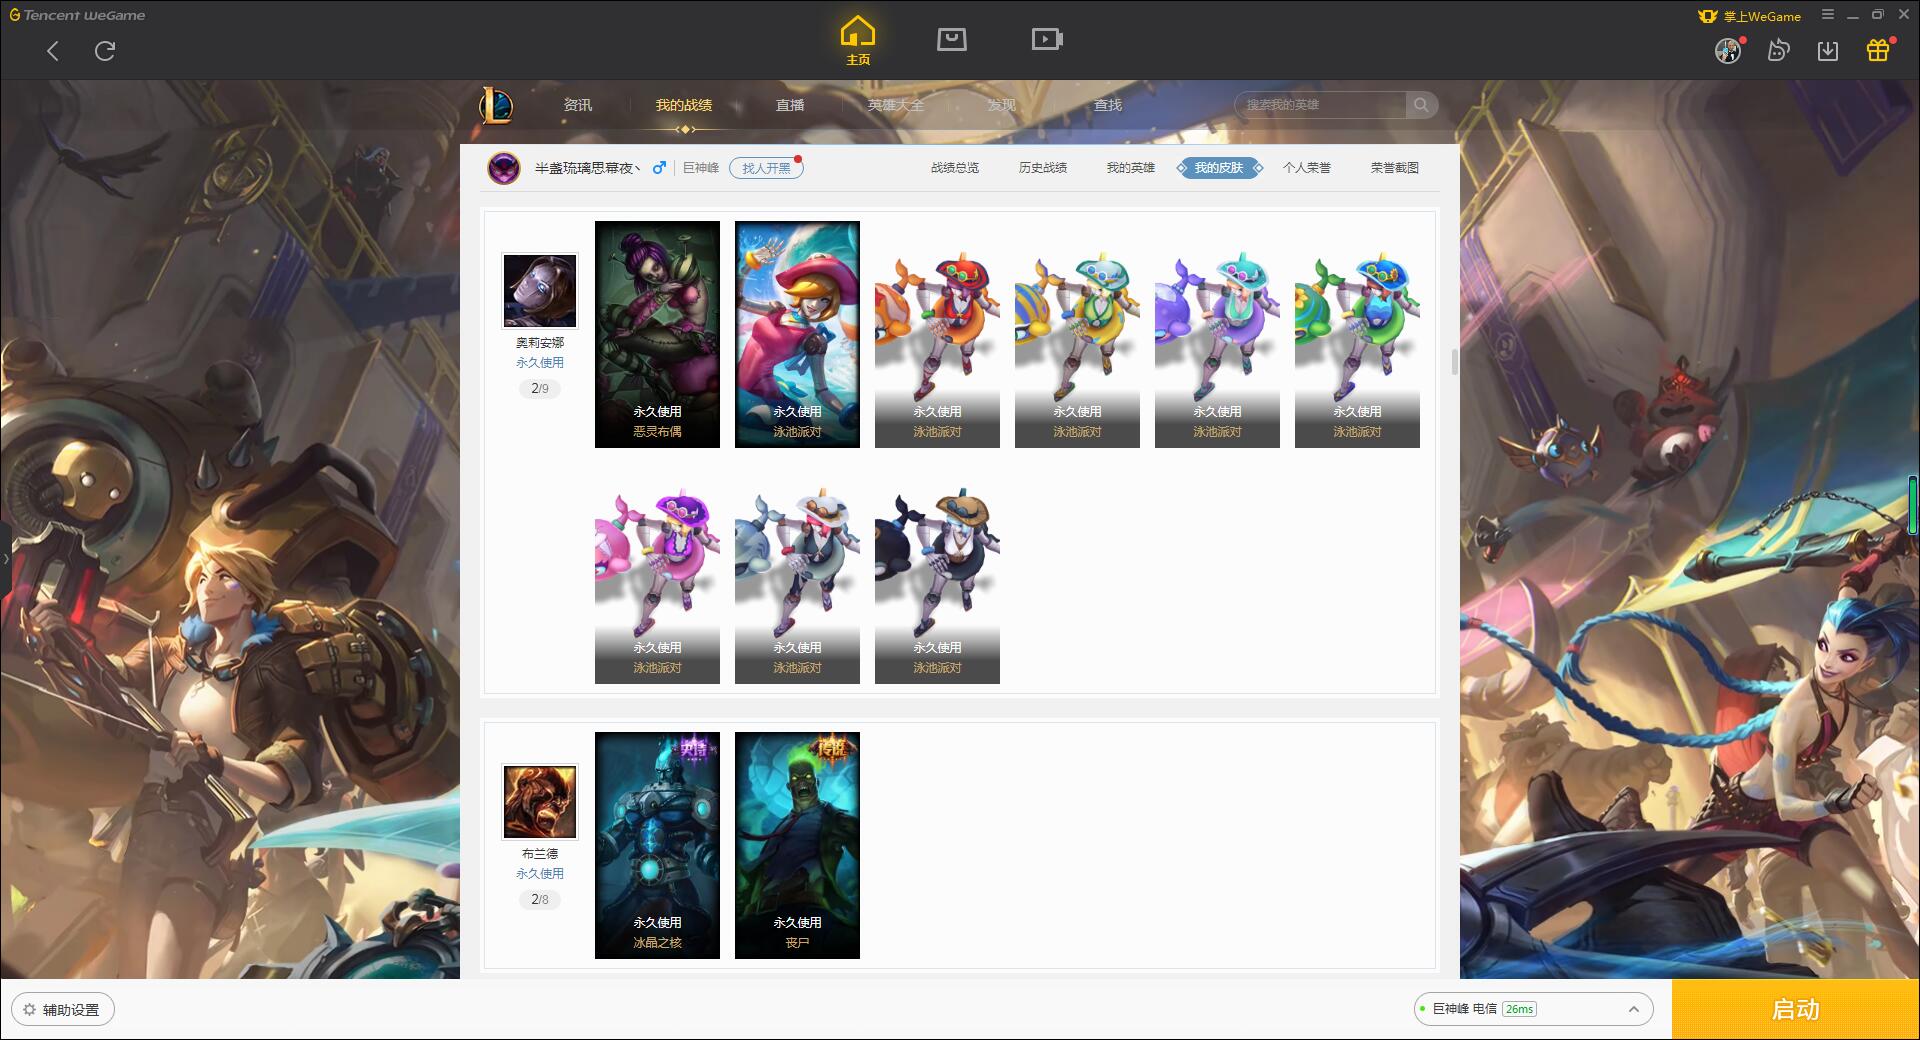Click the 巨神峰 server label beside username
The height and width of the screenshot is (1040, 1920).
pyautogui.click(x=701, y=168)
